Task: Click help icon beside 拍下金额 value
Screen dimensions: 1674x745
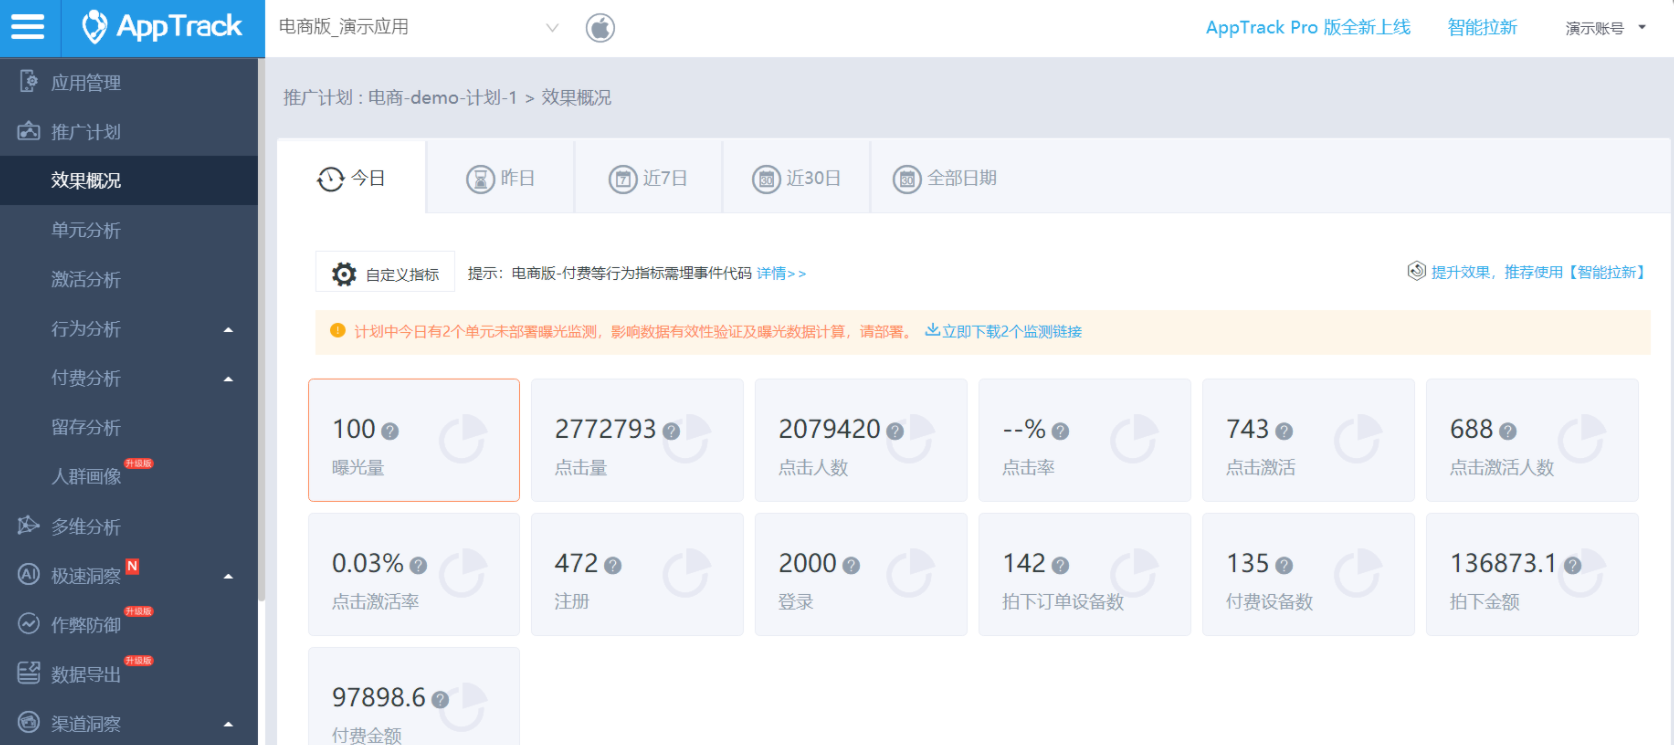Action: click(x=1572, y=565)
